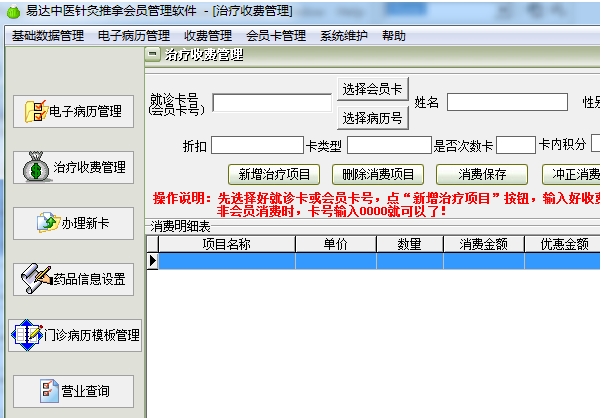
Task: Click the money bag icon on 治疗收费管理
Action: click(x=36, y=167)
